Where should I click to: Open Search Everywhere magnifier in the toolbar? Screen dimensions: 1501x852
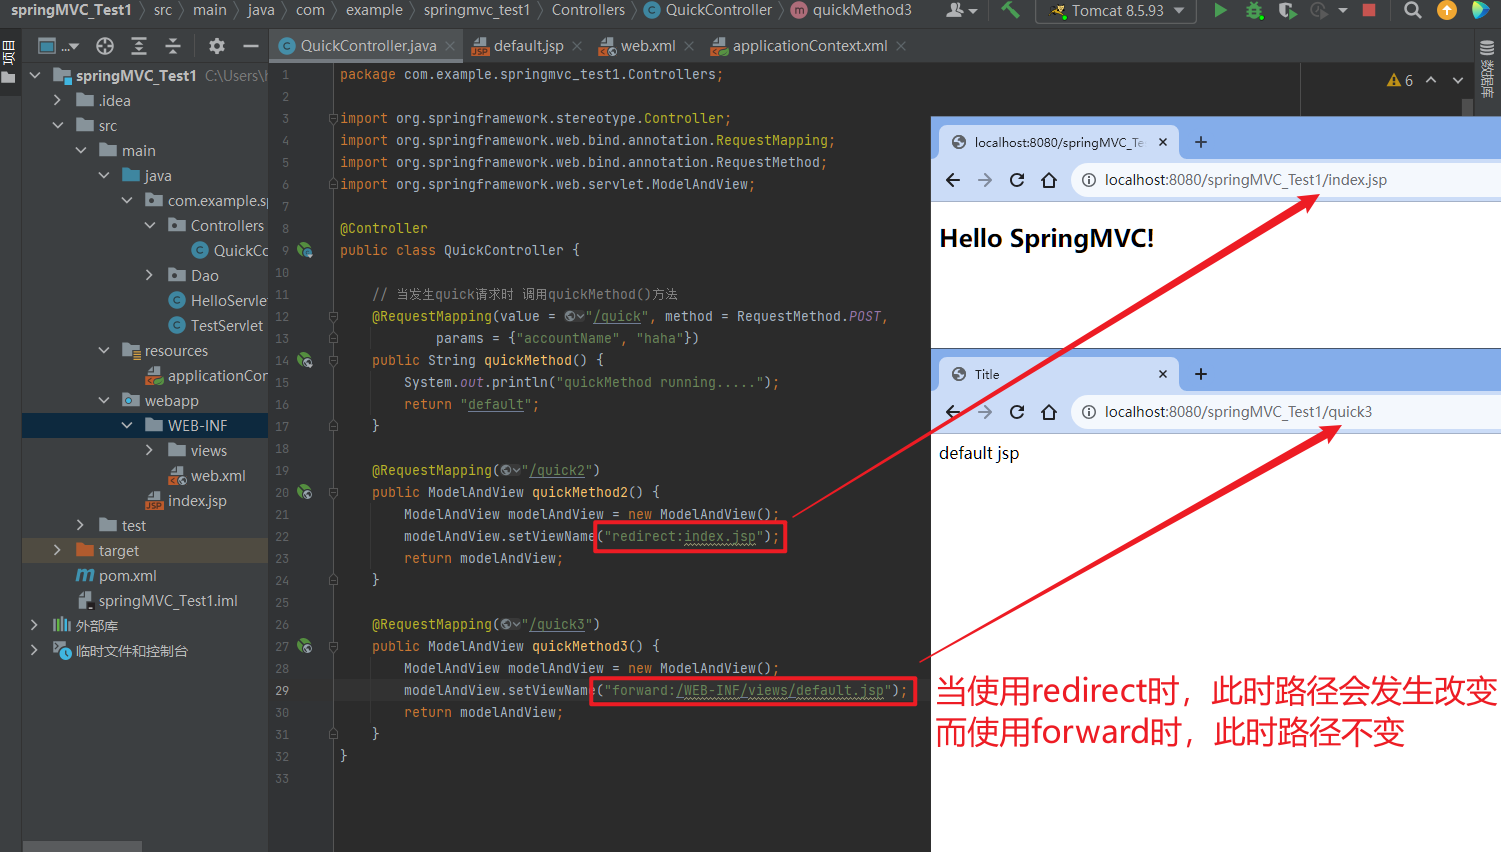pyautogui.click(x=1412, y=10)
